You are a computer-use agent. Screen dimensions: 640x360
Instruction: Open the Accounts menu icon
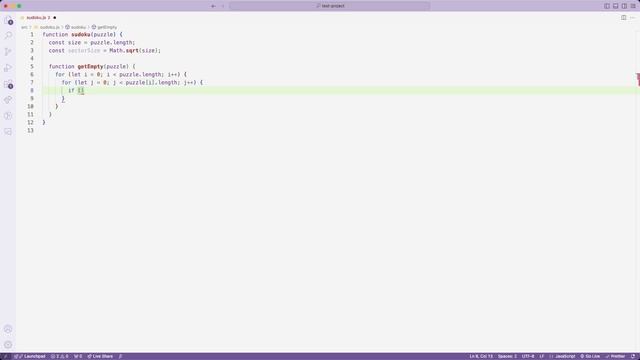8,329
